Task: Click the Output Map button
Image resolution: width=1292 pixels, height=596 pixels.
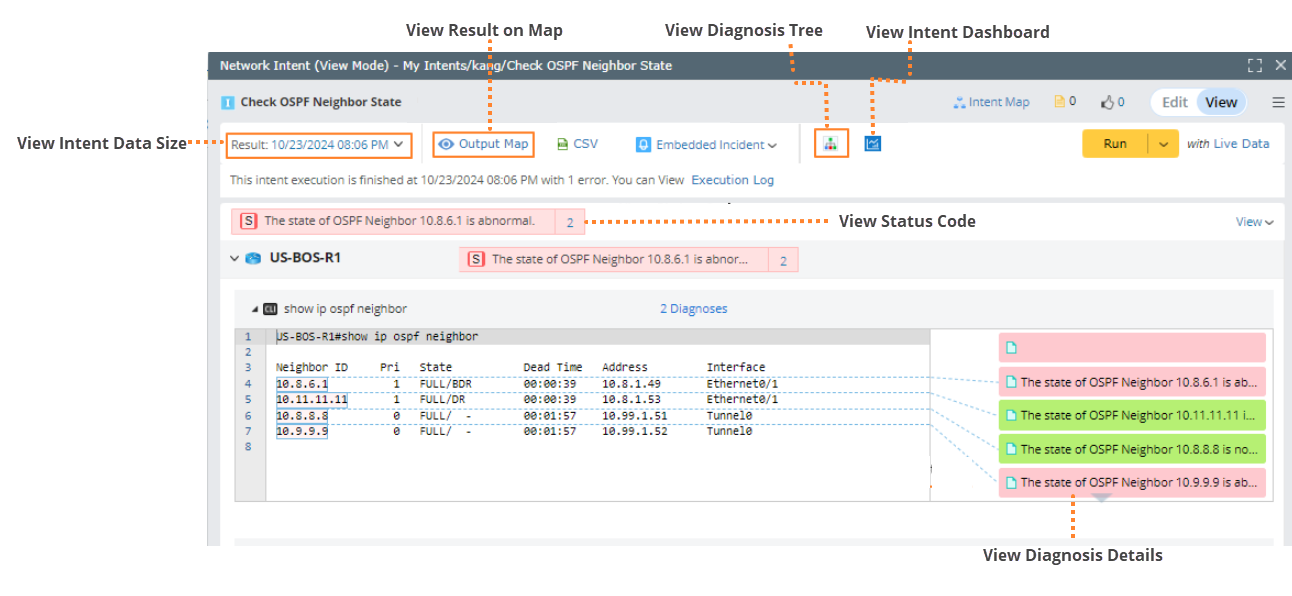Action: coord(483,144)
